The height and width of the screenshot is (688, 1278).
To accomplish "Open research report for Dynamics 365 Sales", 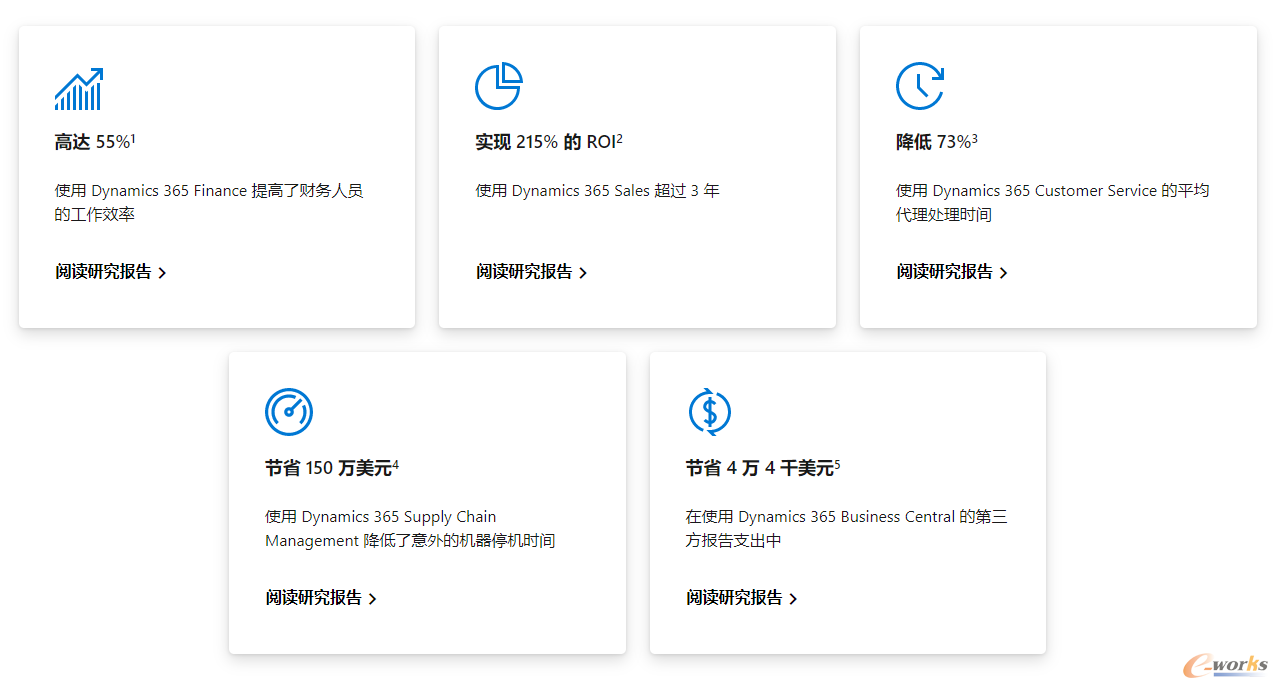I will 532,272.
